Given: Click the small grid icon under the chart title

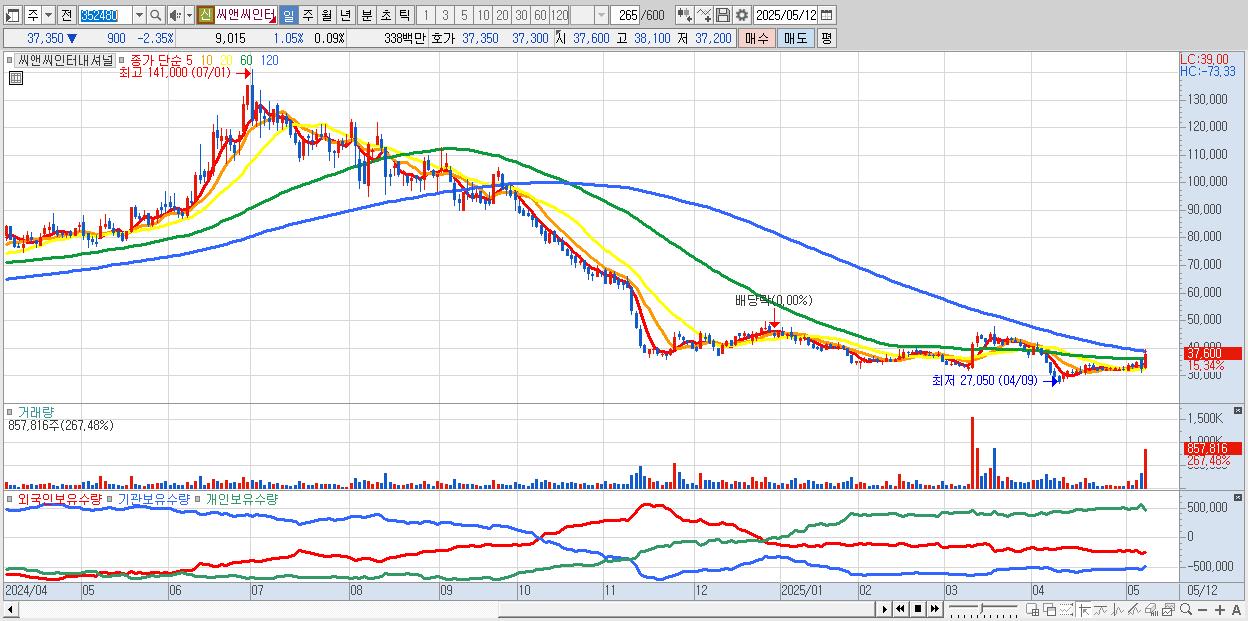Looking at the screenshot, I should pos(16,78).
